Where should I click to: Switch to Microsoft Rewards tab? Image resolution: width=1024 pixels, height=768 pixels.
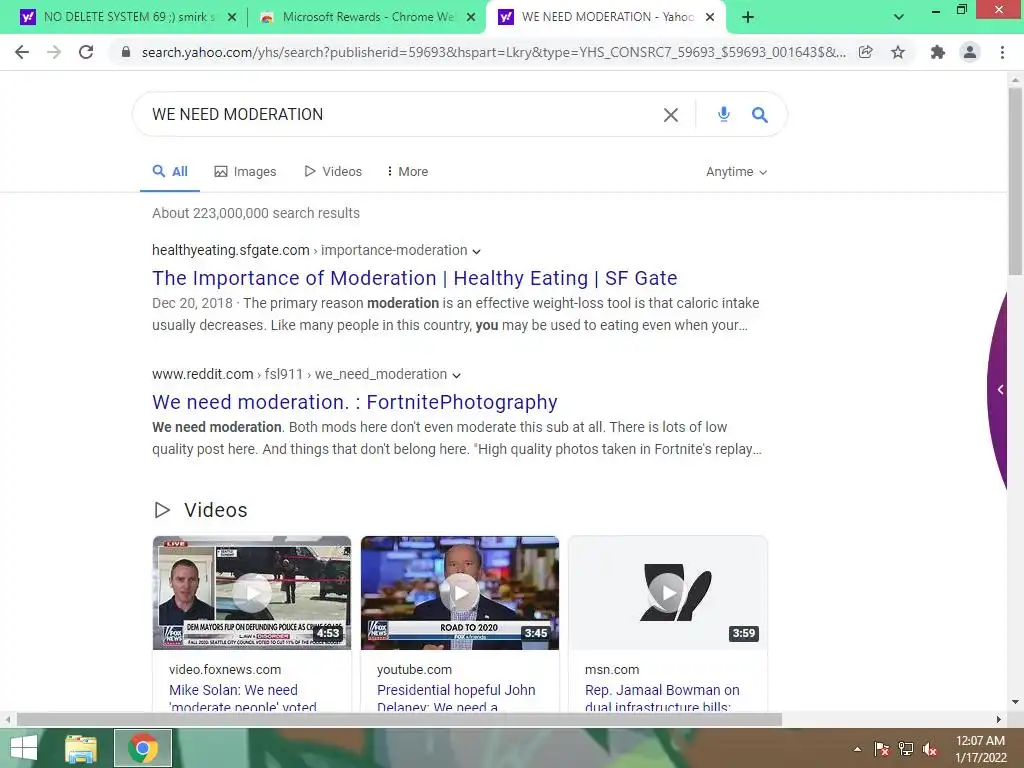(366, 18)
